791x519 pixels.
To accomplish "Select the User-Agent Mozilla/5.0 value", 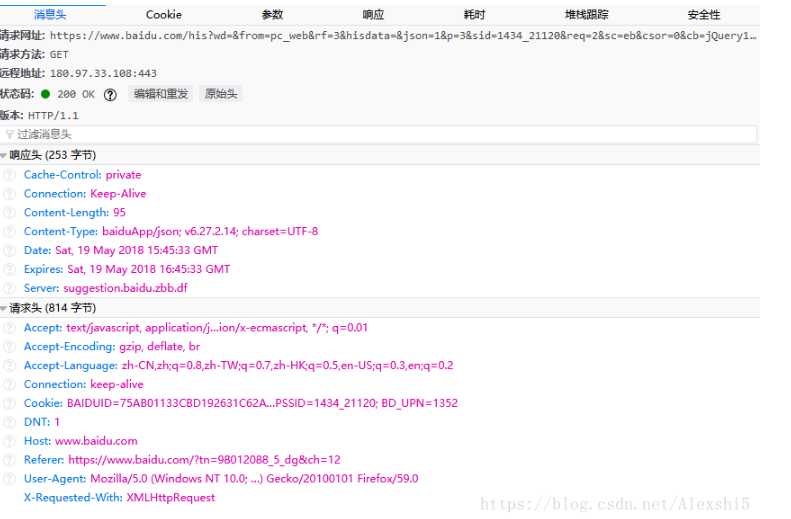I will (254, 478).
